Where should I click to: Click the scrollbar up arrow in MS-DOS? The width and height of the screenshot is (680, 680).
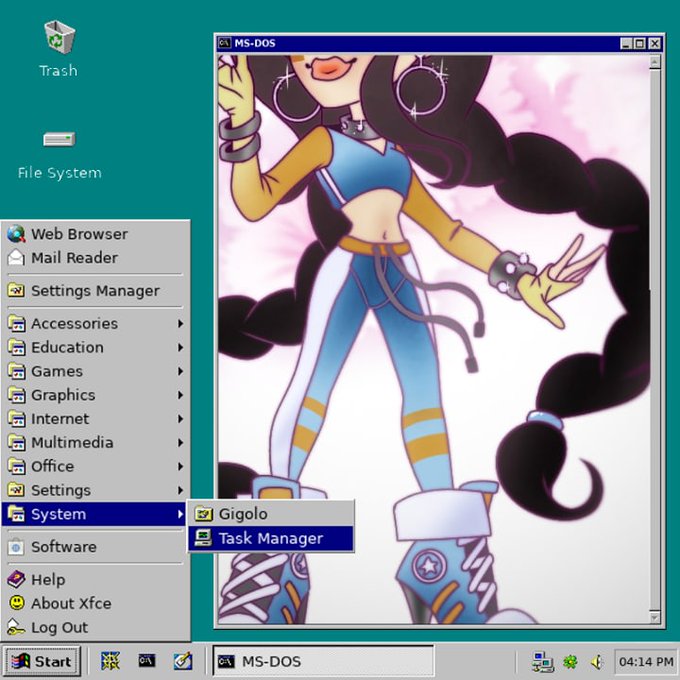pos(654,63)
